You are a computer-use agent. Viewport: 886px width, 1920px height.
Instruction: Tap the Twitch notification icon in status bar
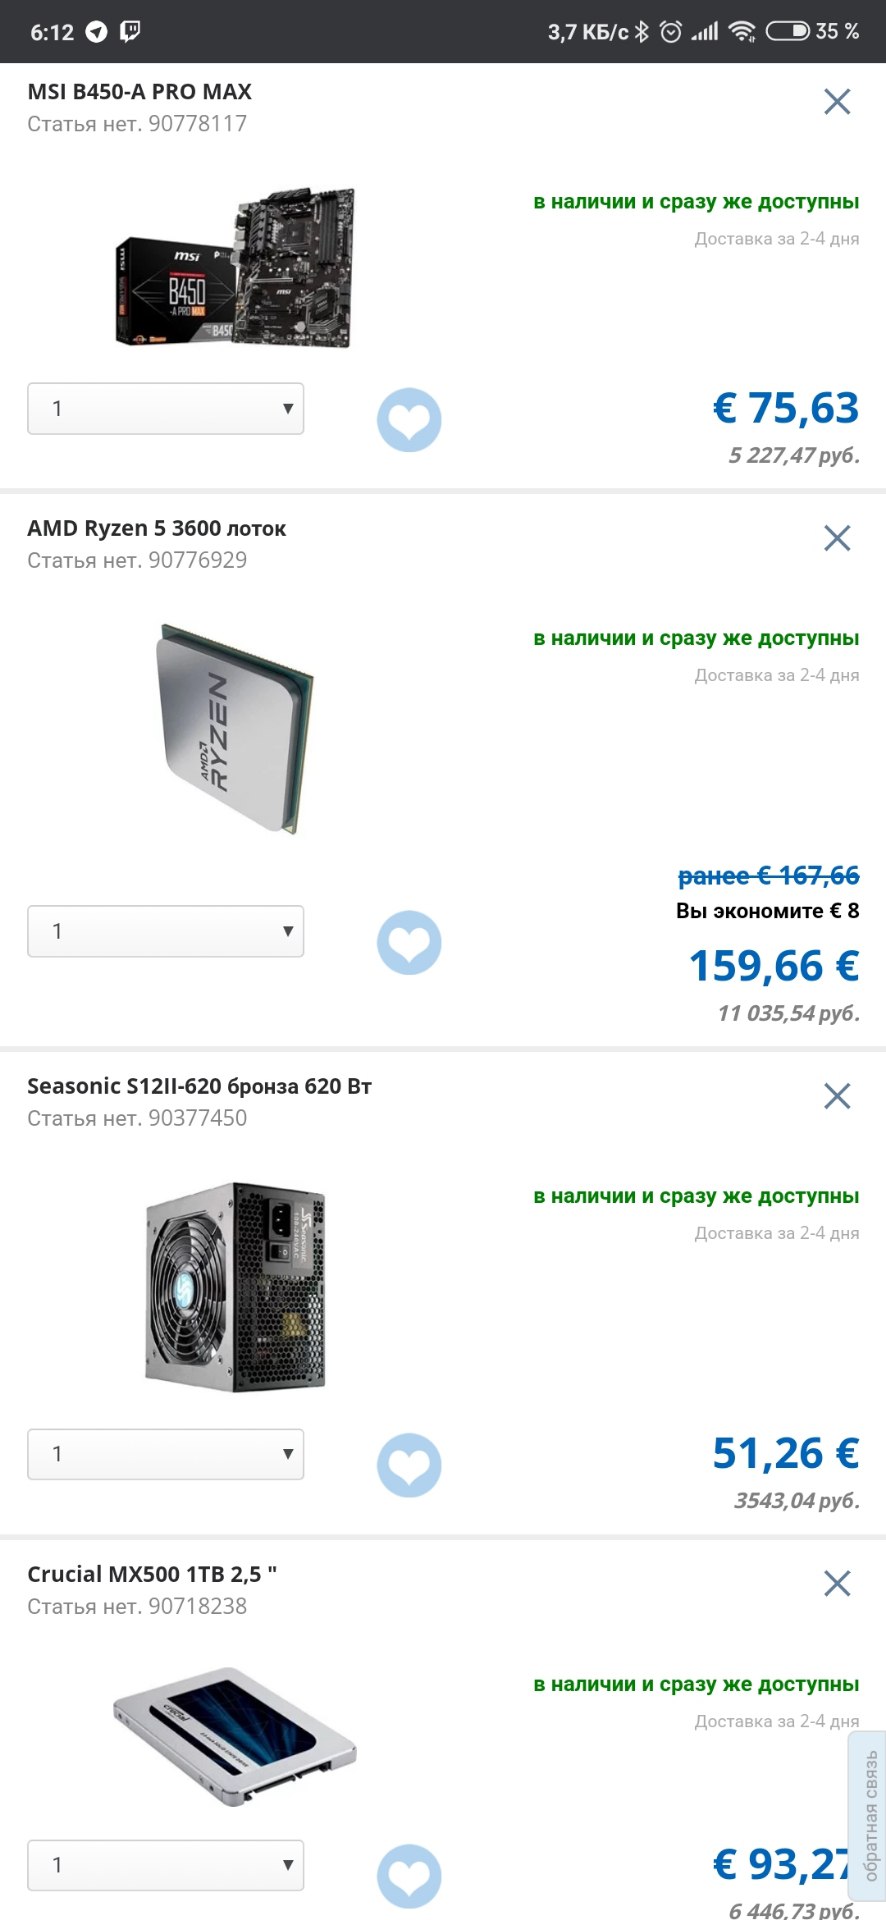130,31
